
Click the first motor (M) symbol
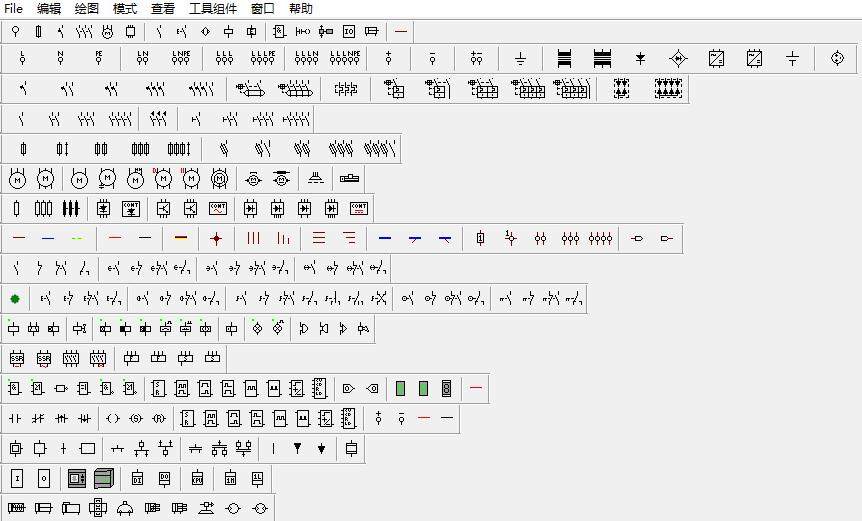[16, 179]
